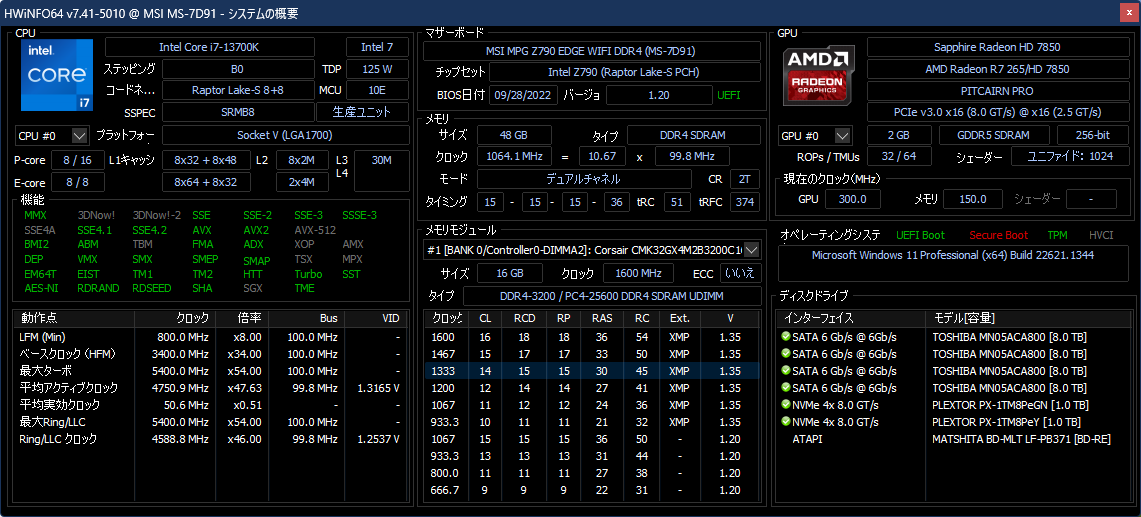Click the AES-NI feature label
Screen dimensions: 1141x517
[41, 288]
